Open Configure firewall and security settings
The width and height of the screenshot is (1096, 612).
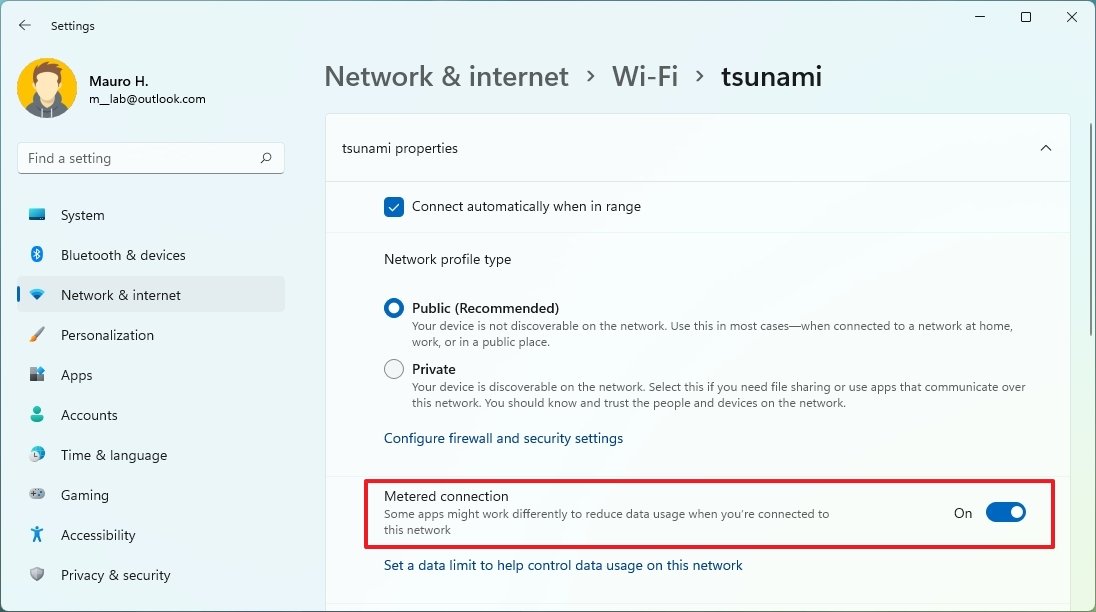point(503,438)
